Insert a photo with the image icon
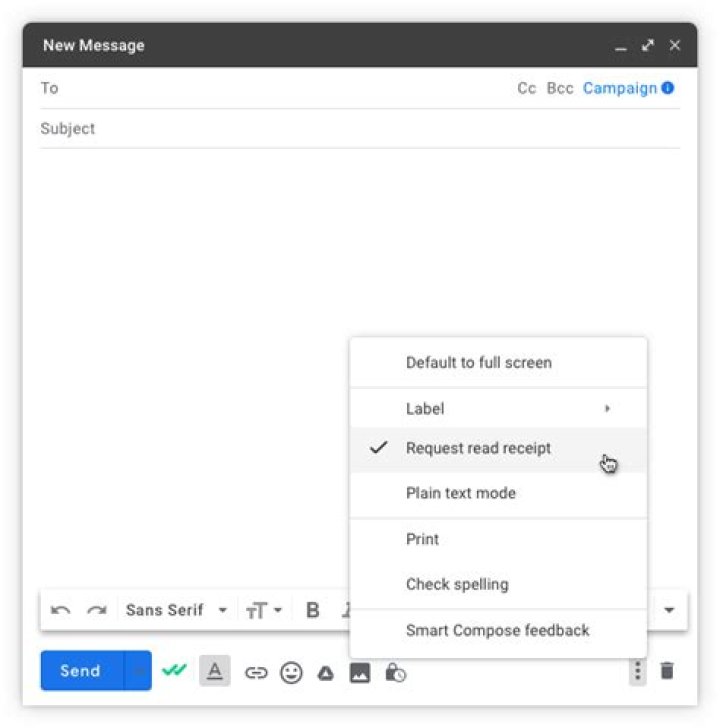The width and height of the screenshot is (720, 728). click(360, 673)
